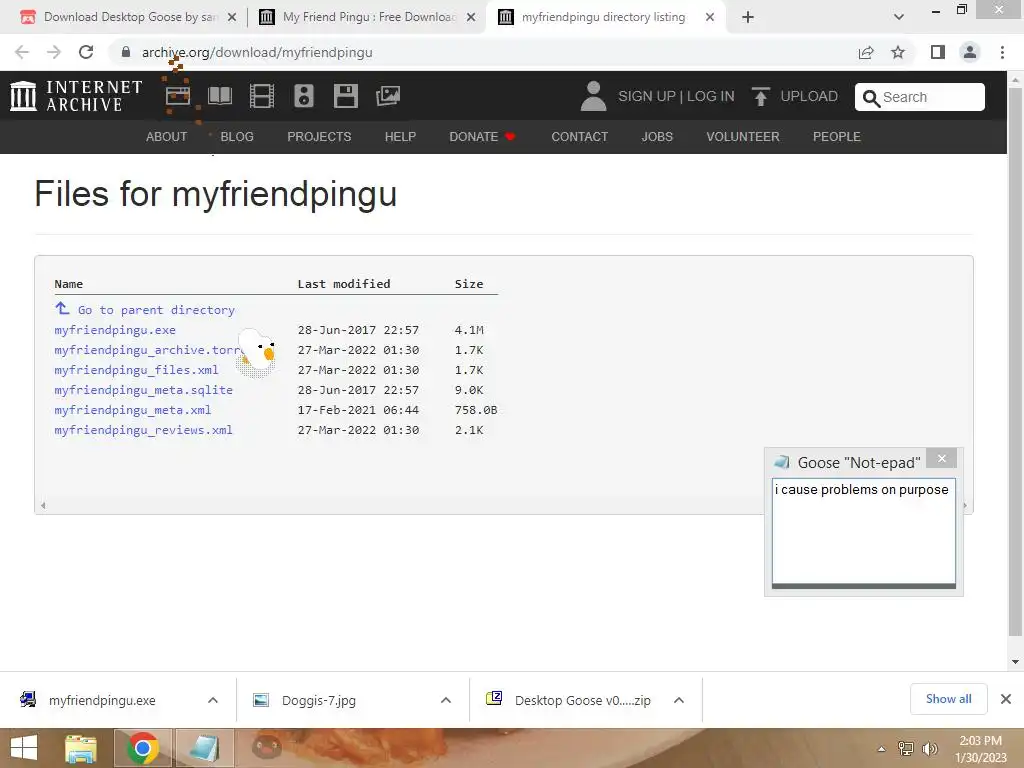The height and width of the screenshot is (768, 1024).
Task: Open the DONATE menu item
Action: point(482,136)
